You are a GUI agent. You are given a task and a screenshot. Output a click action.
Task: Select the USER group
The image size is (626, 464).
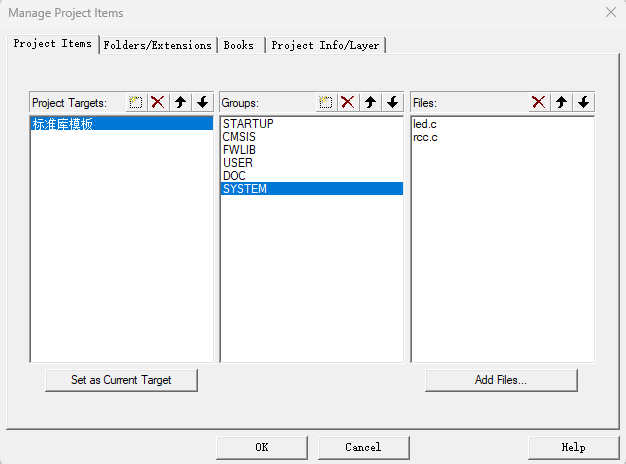pos(312,163)
